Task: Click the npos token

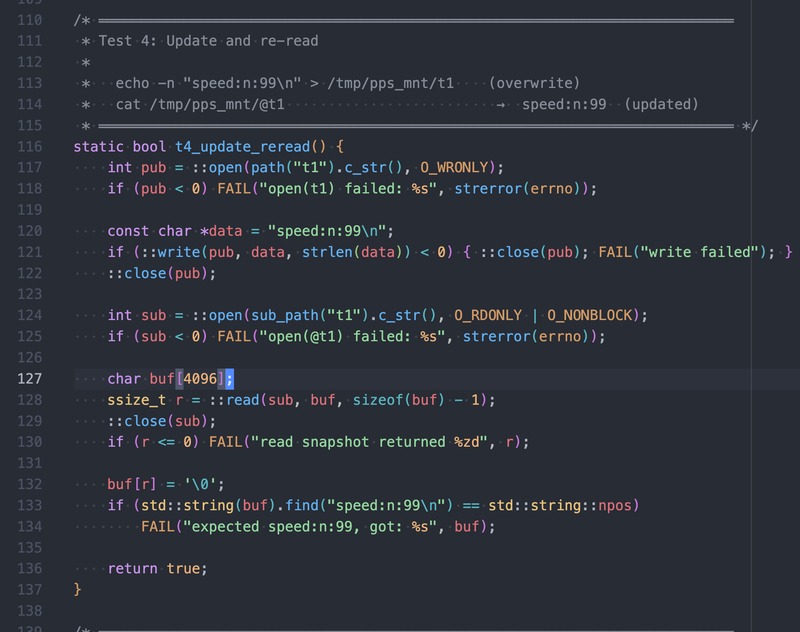Action: [x=615, y=505]
